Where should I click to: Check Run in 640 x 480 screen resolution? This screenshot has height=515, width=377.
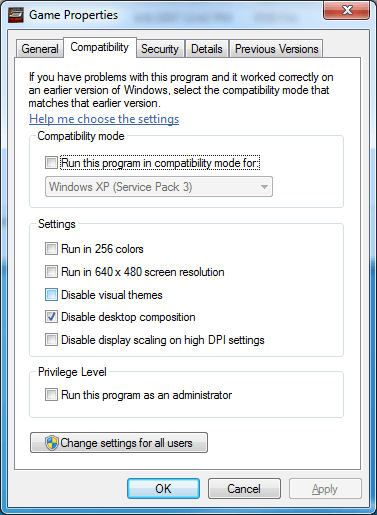(51, 272)
